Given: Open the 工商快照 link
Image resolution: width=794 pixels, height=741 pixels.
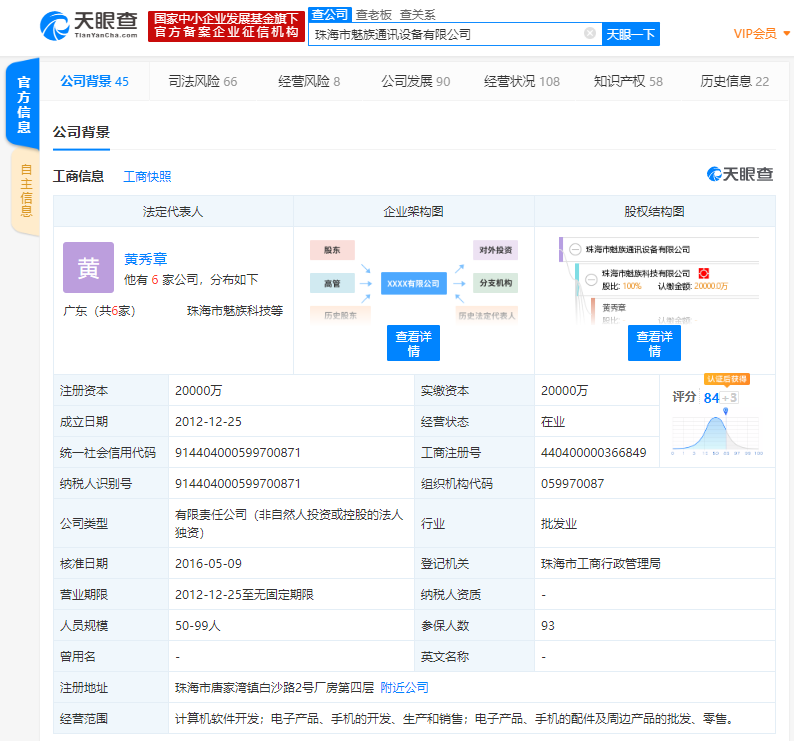Looking at the screenshot, I should pyautogui.click(x=147, y=176).
